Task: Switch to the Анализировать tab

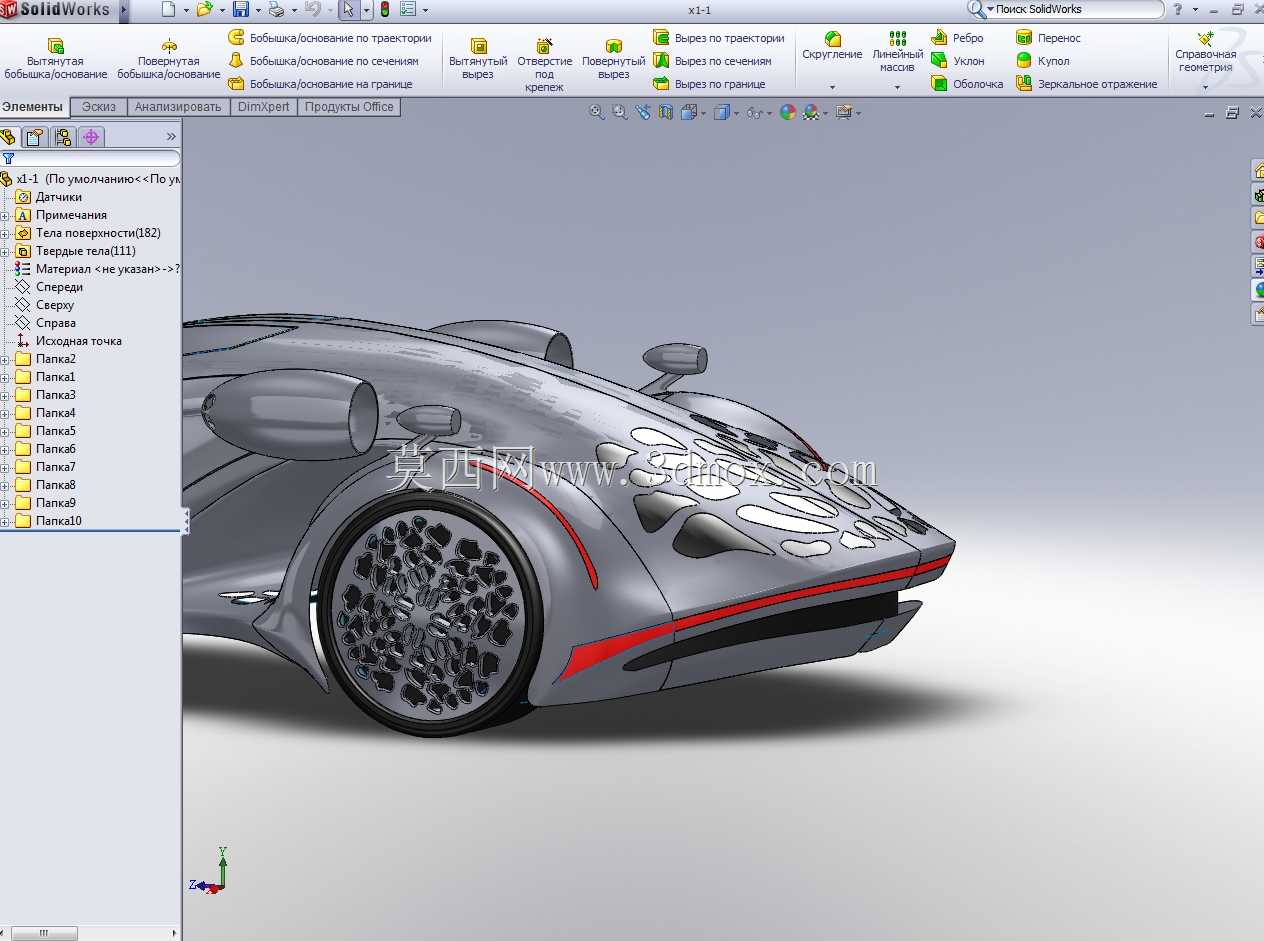Action: [178, 107]
